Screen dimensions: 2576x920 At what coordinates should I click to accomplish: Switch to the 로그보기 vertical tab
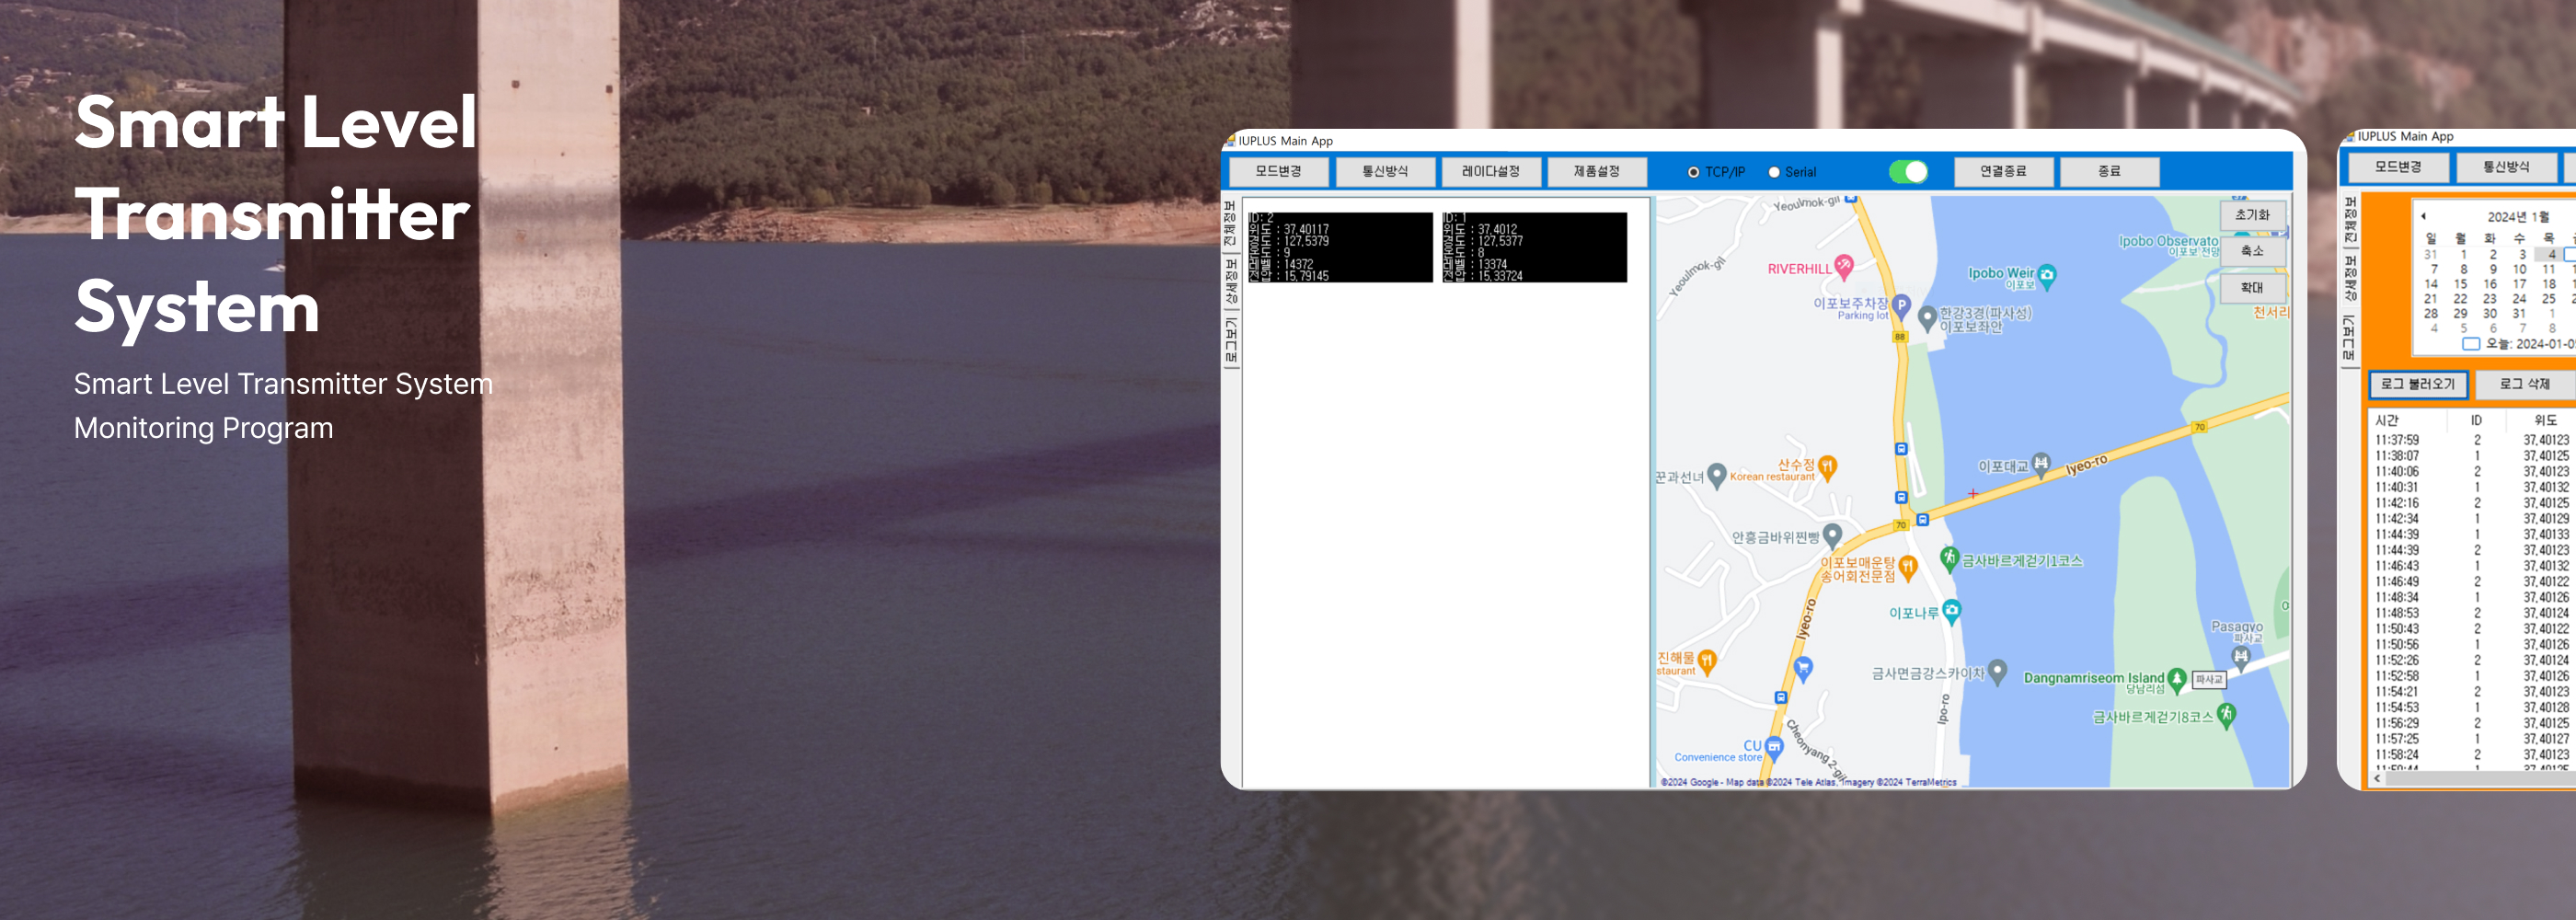pyautogui.click(x=1230, y=342)
